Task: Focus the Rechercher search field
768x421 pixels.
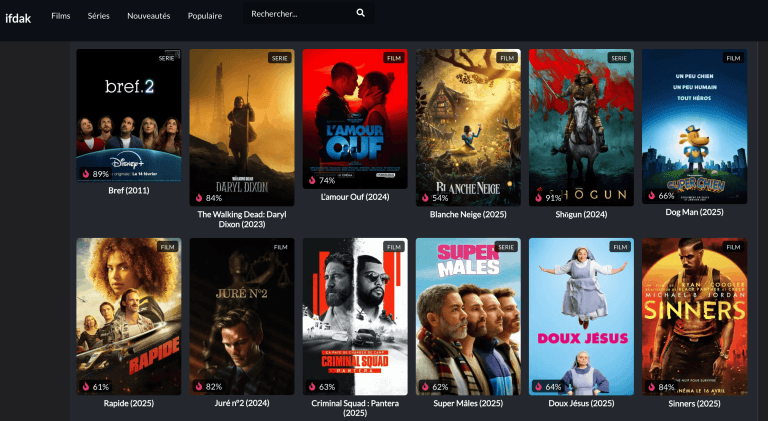Action: tap(298, 14)
